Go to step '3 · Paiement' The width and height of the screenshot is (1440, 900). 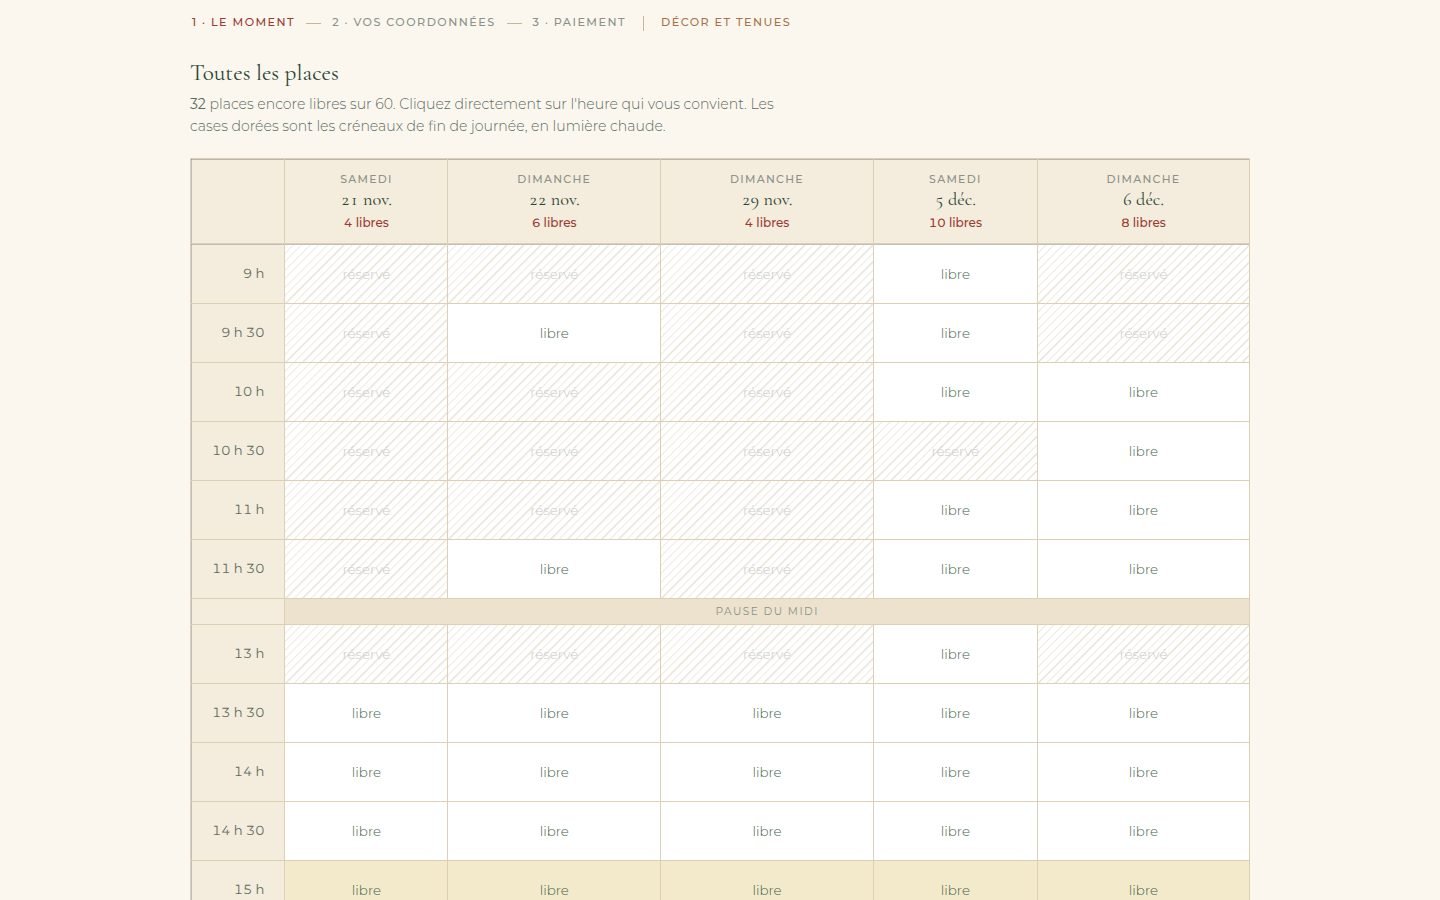tap(579, 22)
